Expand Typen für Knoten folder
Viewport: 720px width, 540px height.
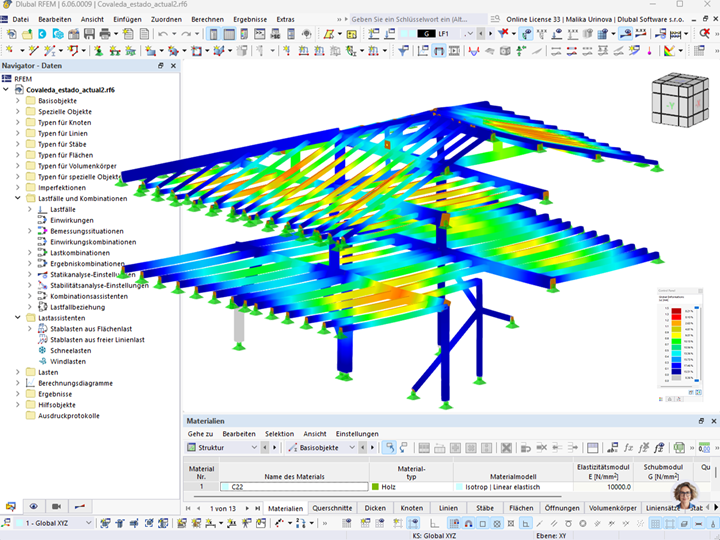[18, 122]
